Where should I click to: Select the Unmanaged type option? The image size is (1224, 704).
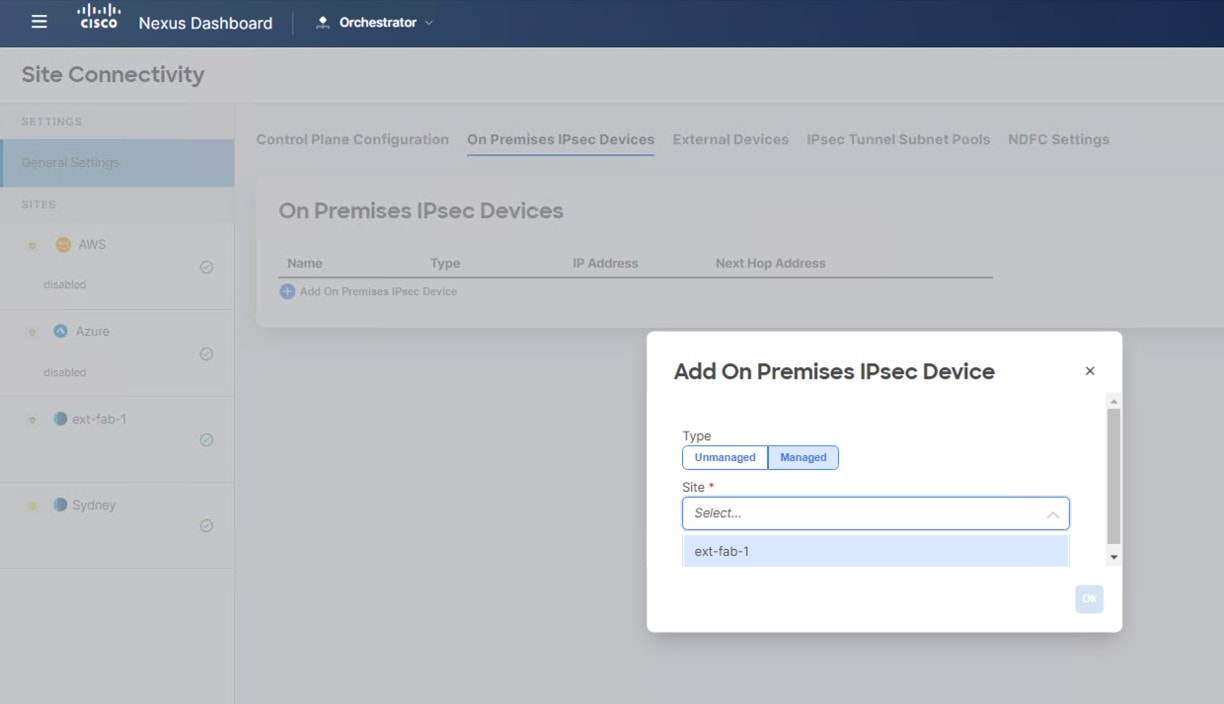[725, 457]
